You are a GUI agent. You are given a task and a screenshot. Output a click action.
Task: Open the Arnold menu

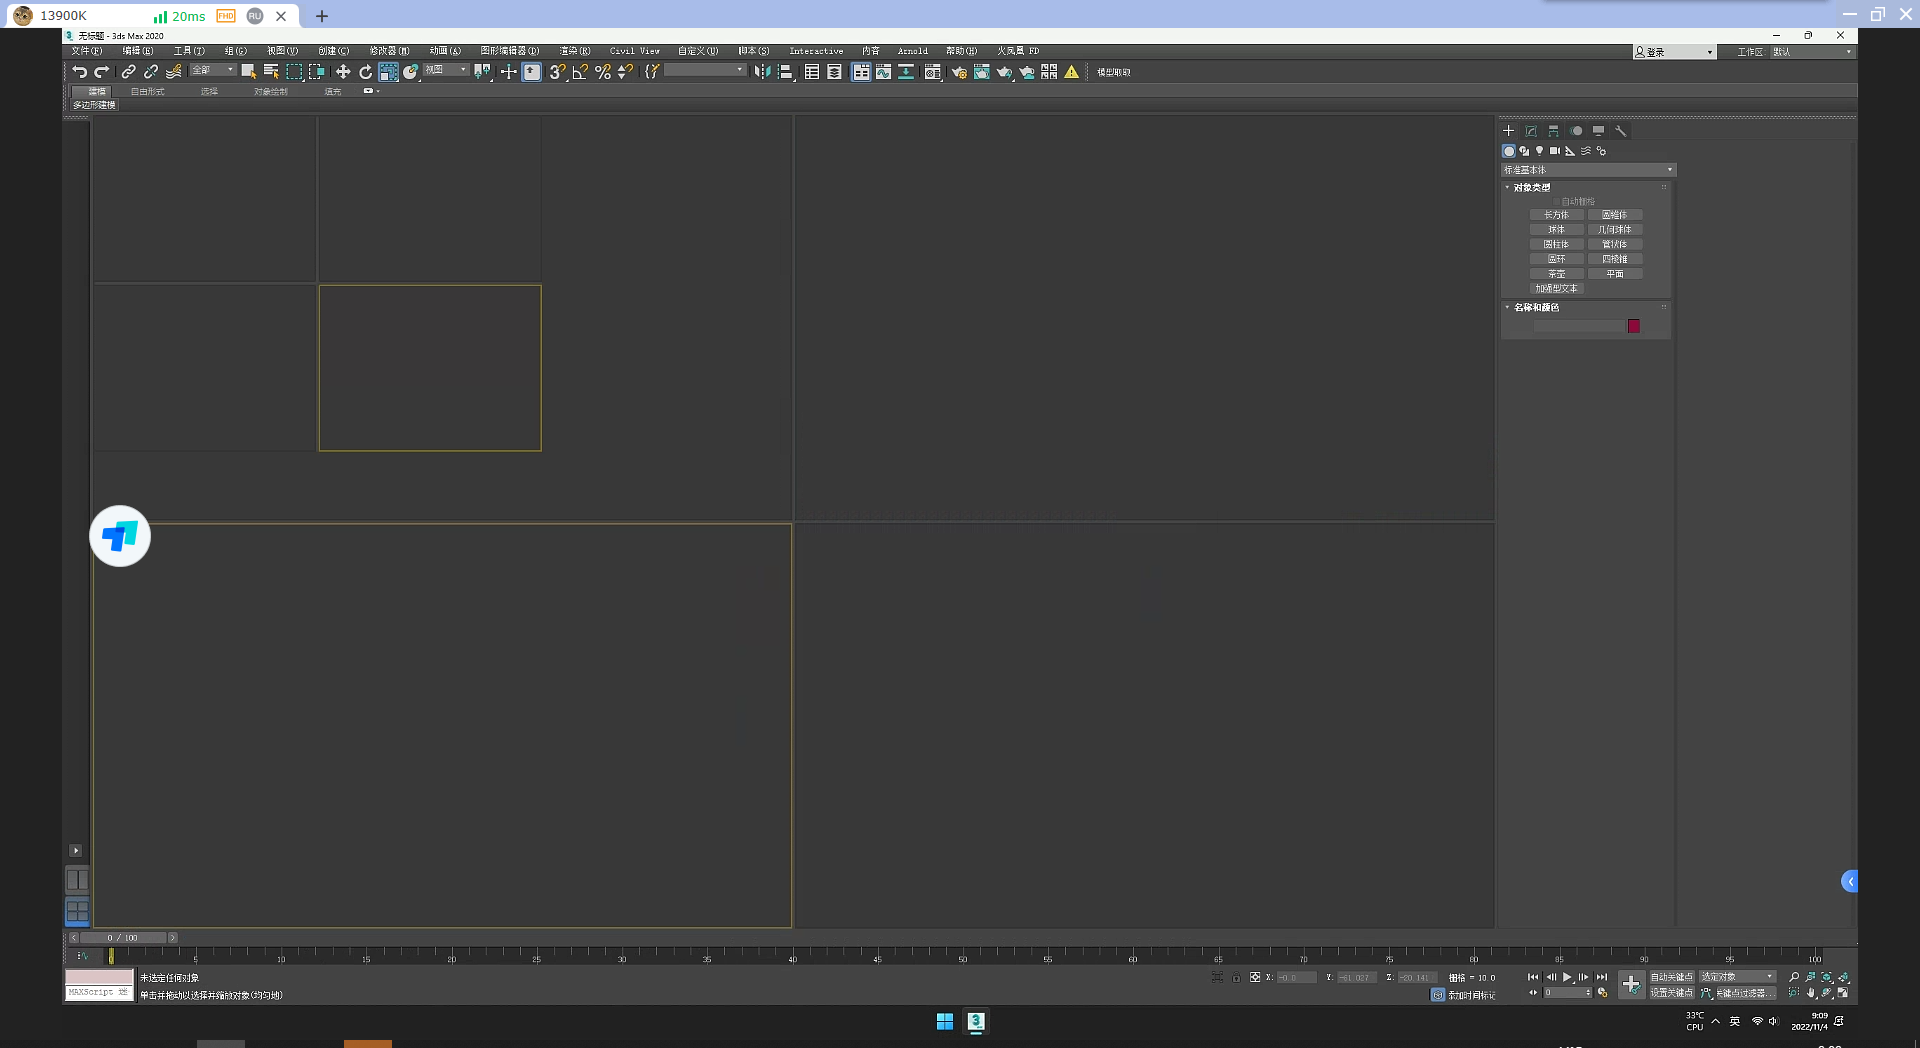point(913,51)
